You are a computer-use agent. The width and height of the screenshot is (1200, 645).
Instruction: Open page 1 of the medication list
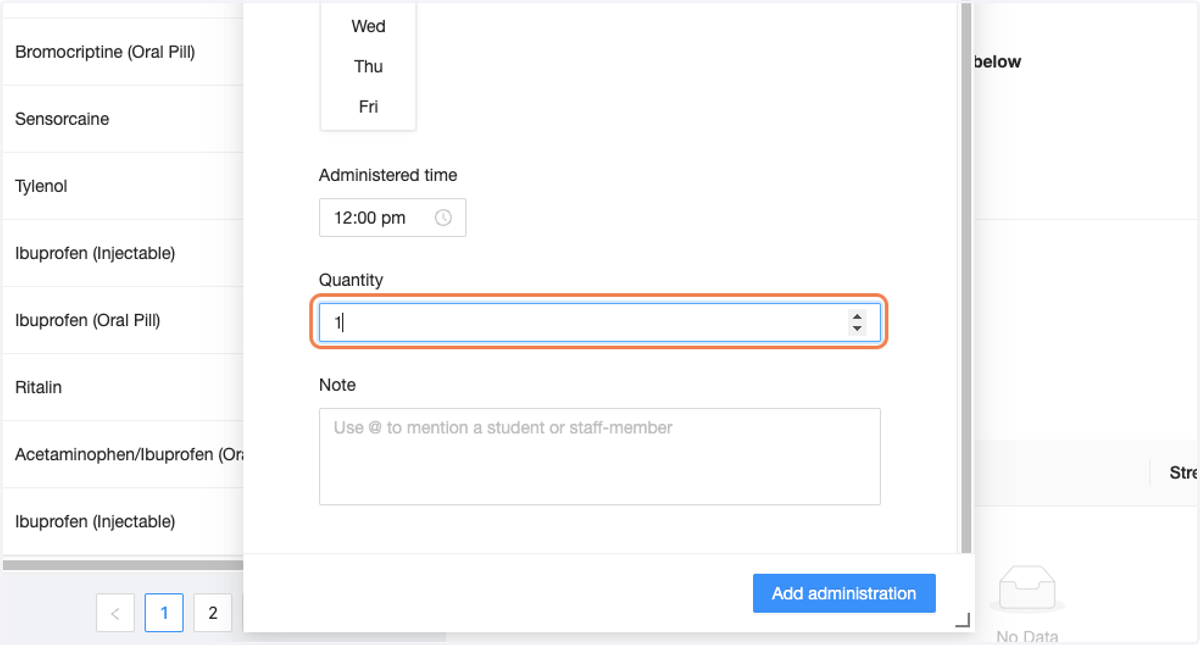[x=164, y=613]
